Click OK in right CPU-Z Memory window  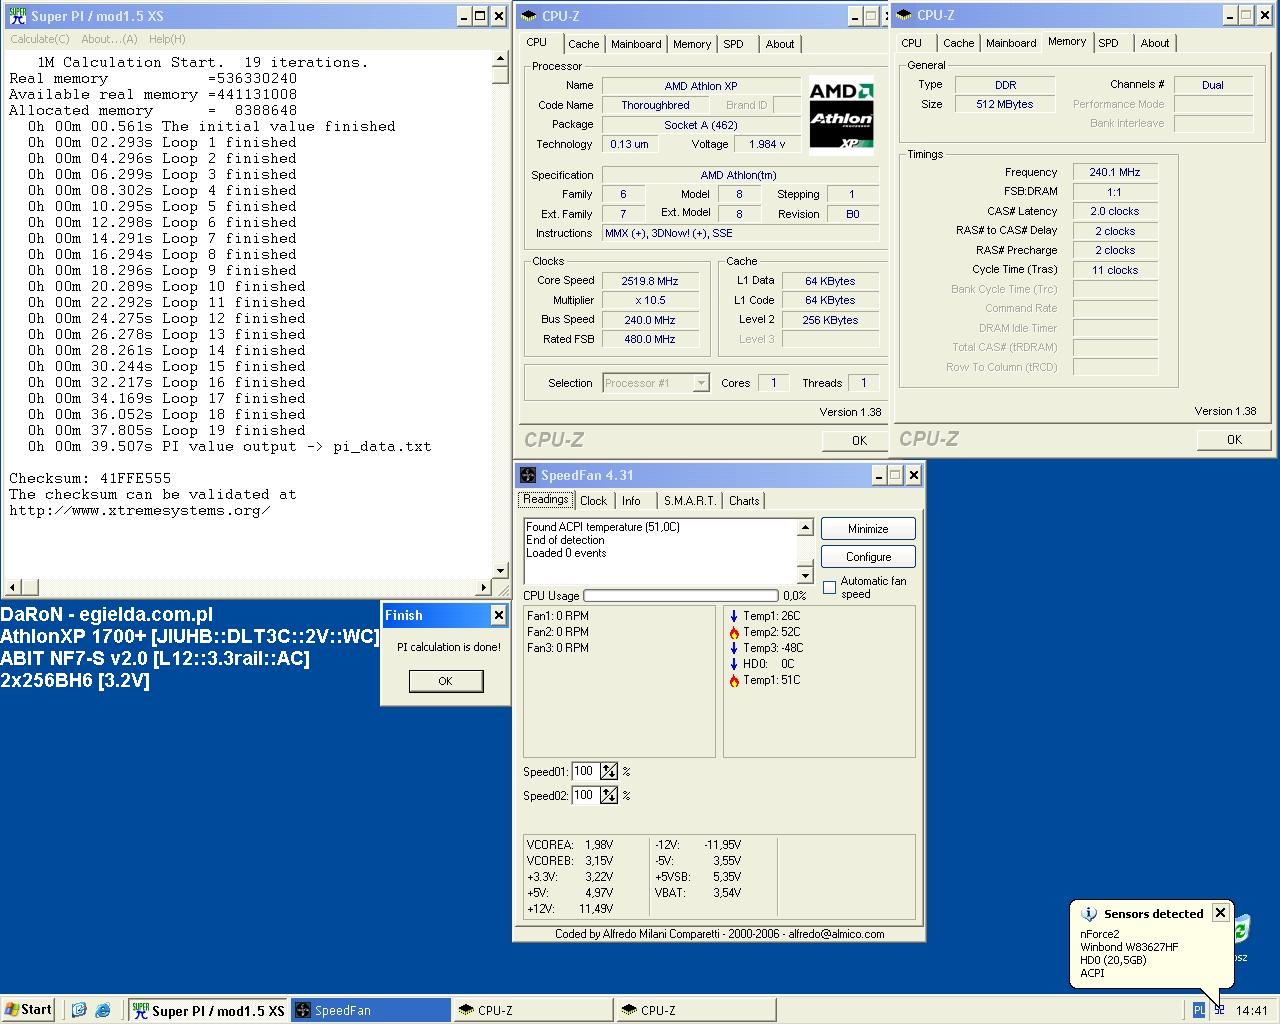coord(1234,439)
